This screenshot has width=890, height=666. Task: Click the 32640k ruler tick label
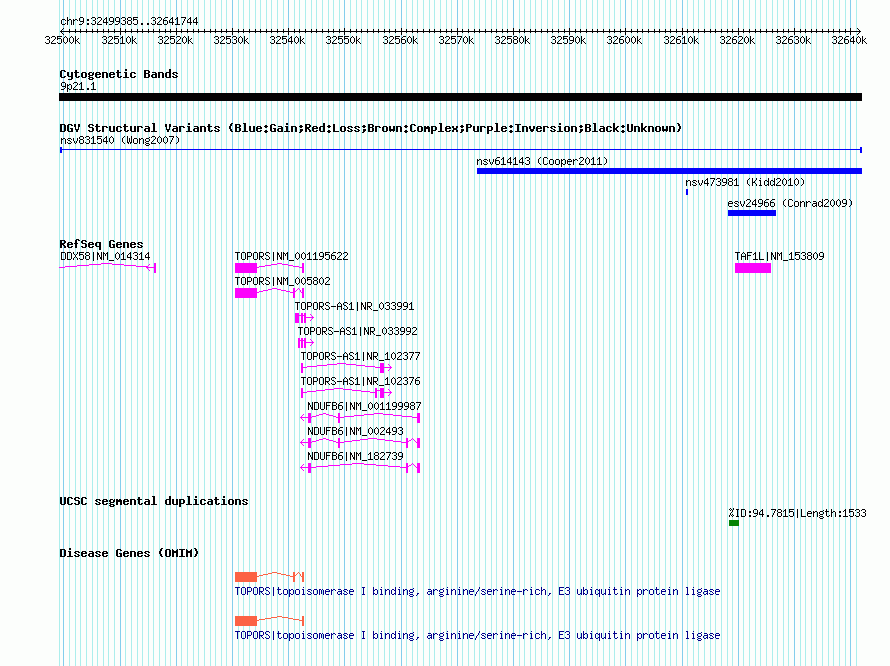coord(849,40)
